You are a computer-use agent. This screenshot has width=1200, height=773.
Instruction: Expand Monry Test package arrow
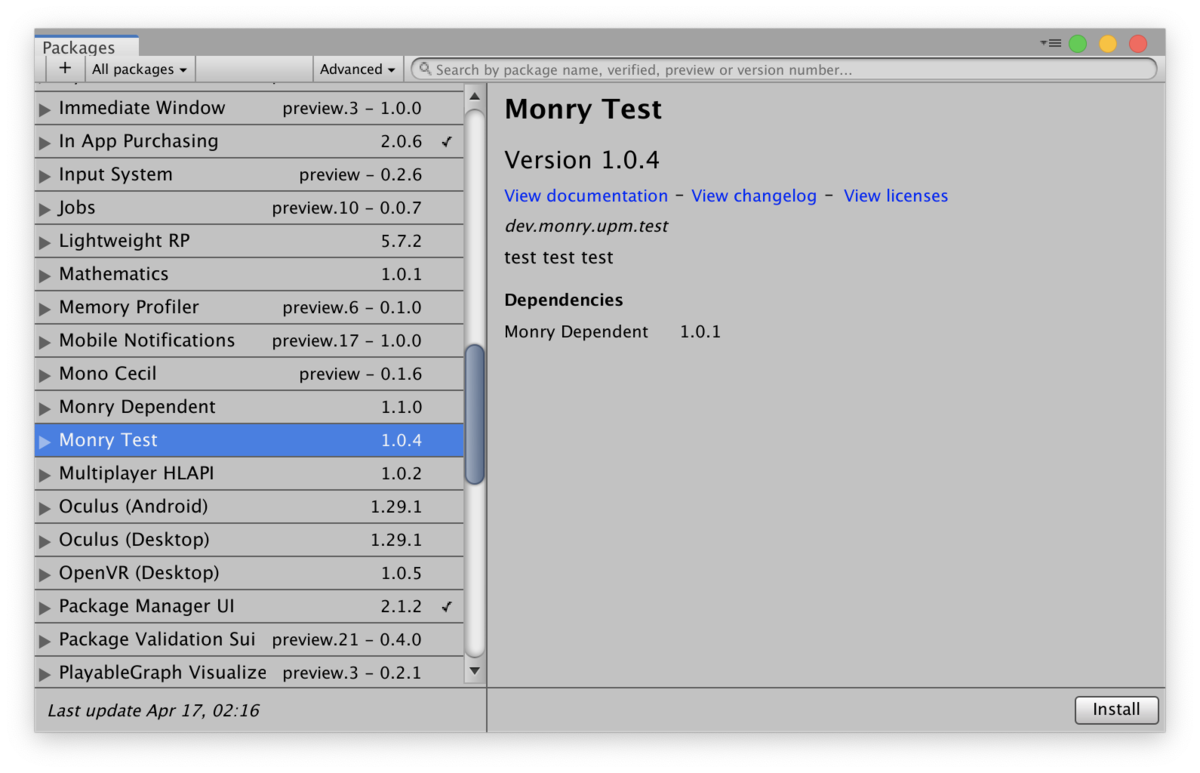click(44, 441)
